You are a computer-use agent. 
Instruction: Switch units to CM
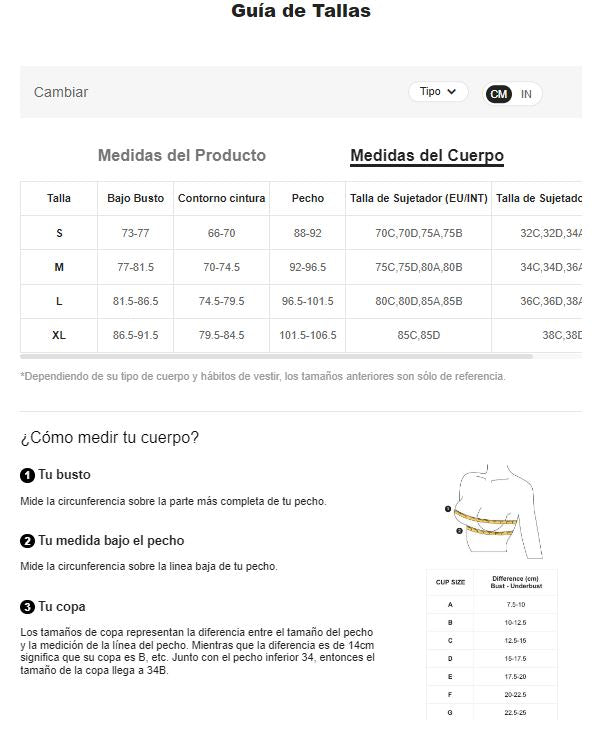point(498,94)
